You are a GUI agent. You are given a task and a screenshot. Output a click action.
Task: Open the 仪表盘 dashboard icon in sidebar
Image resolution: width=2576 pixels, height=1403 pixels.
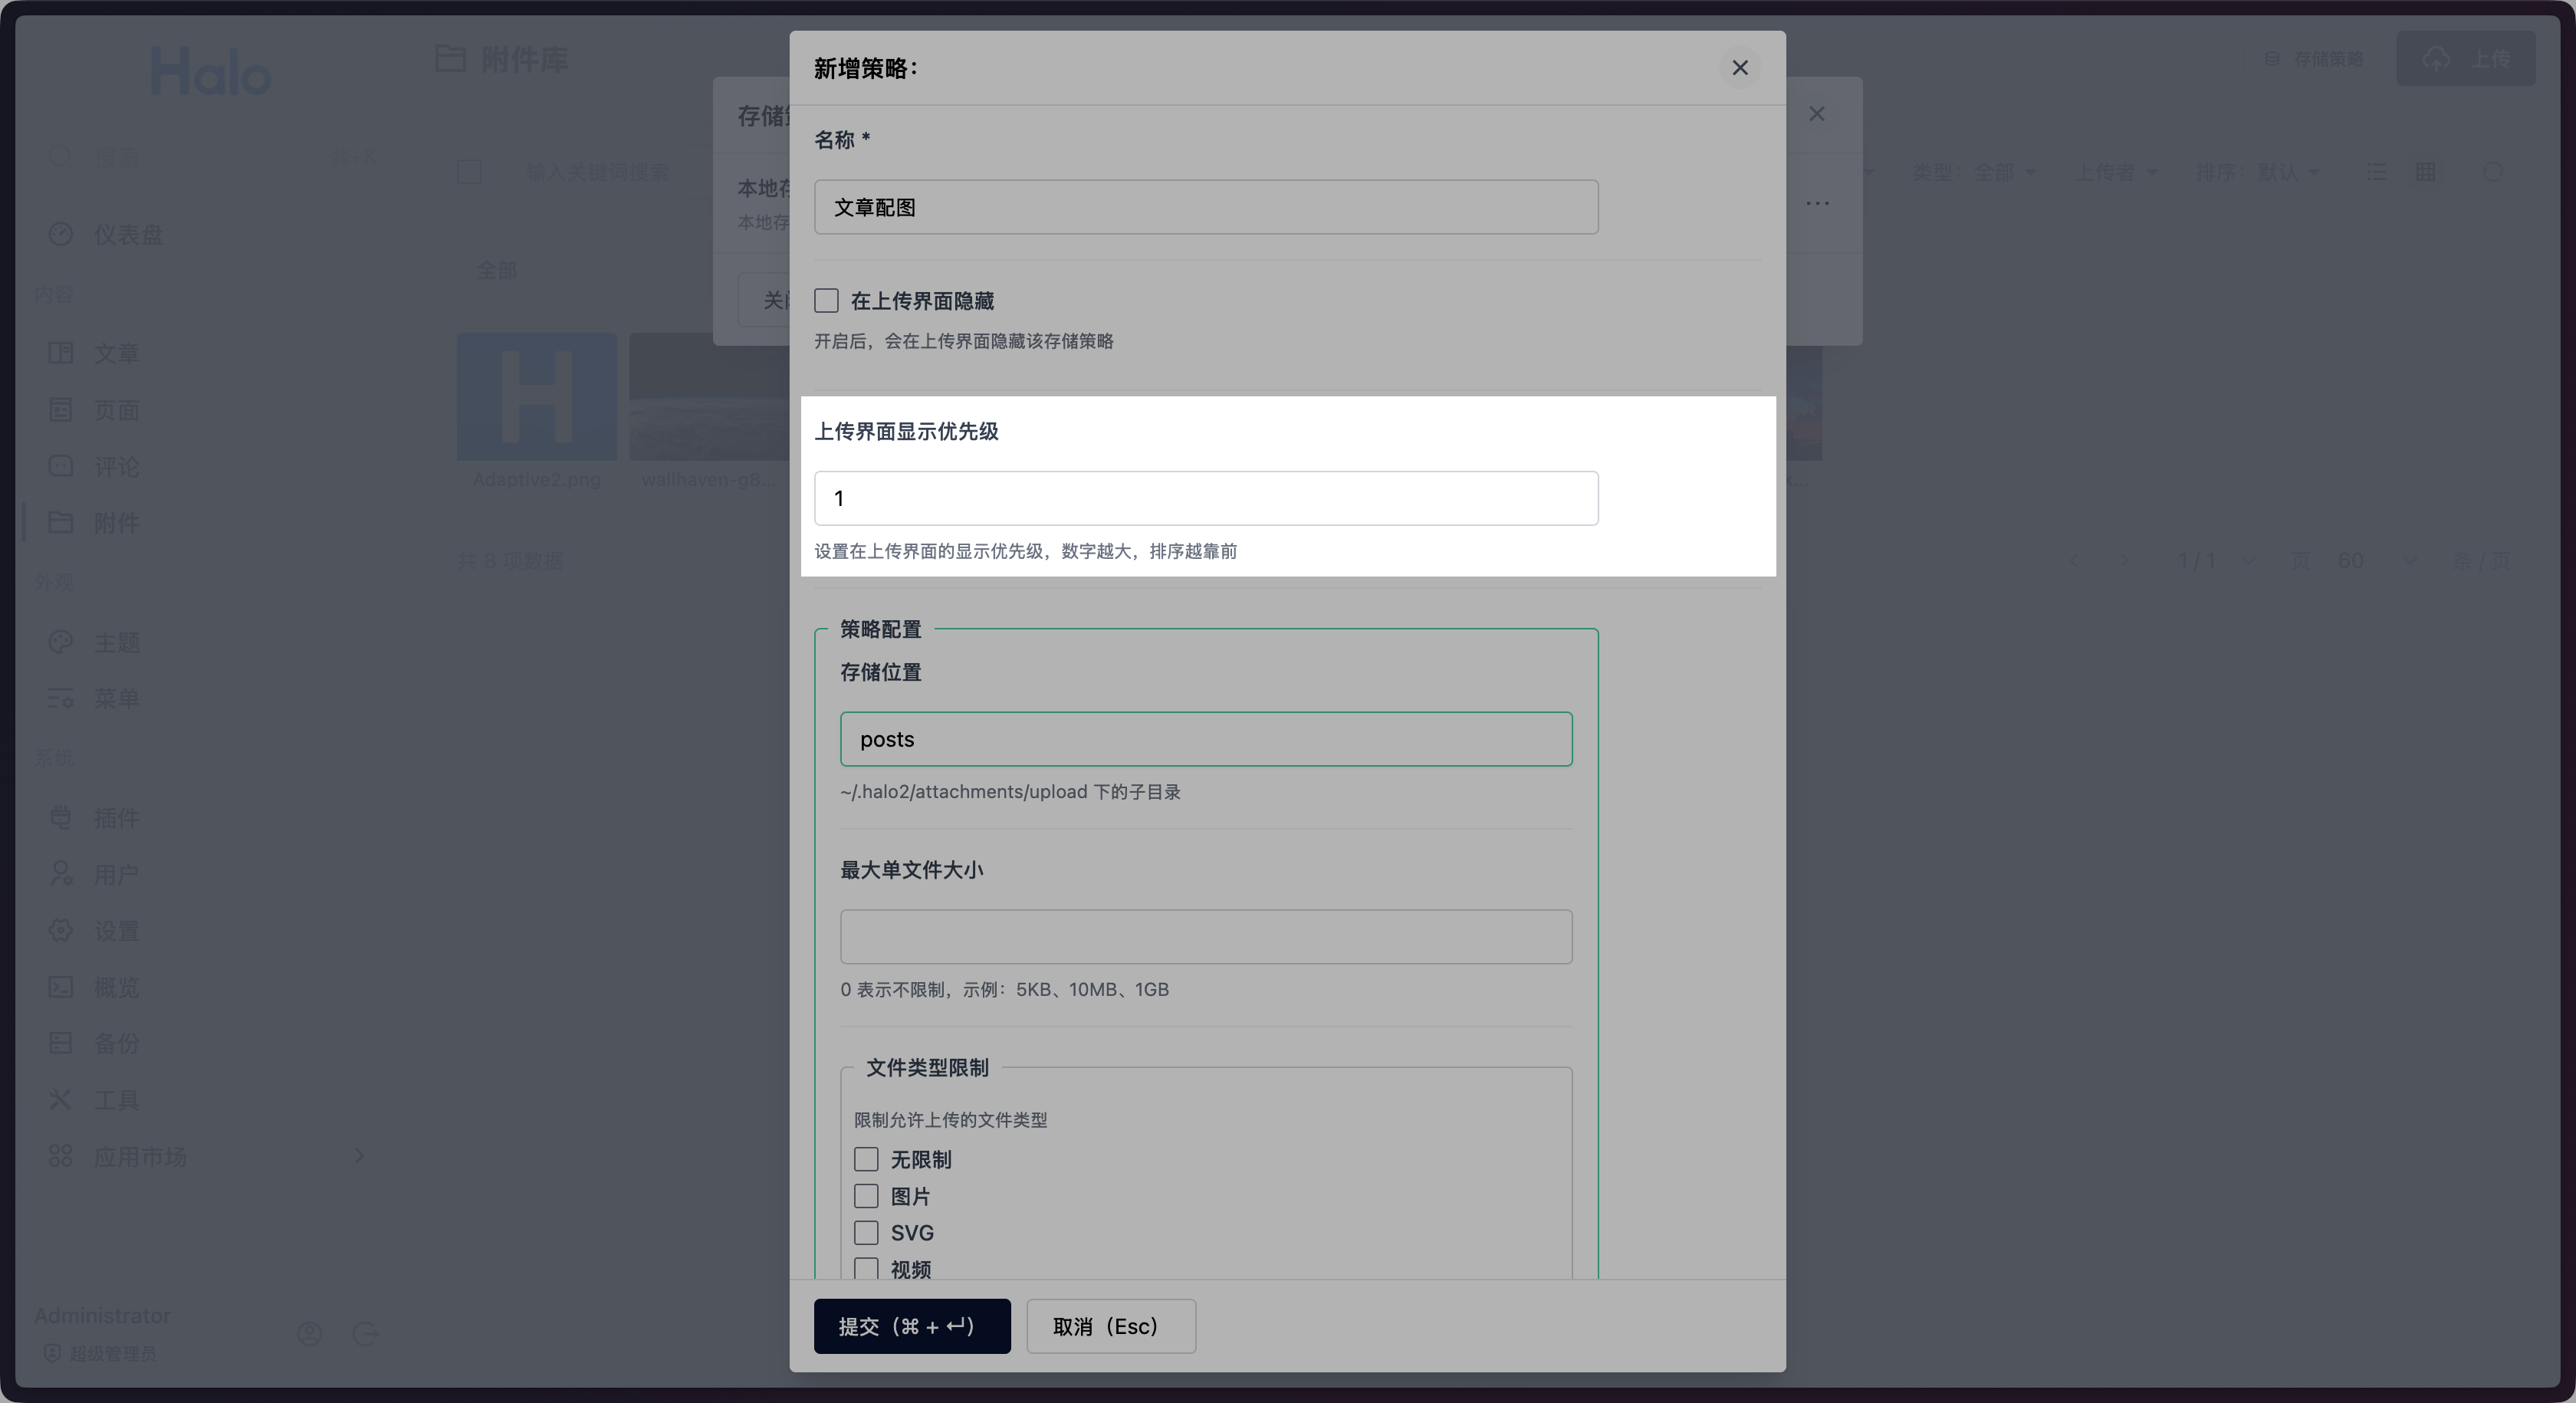pos(61,233)
